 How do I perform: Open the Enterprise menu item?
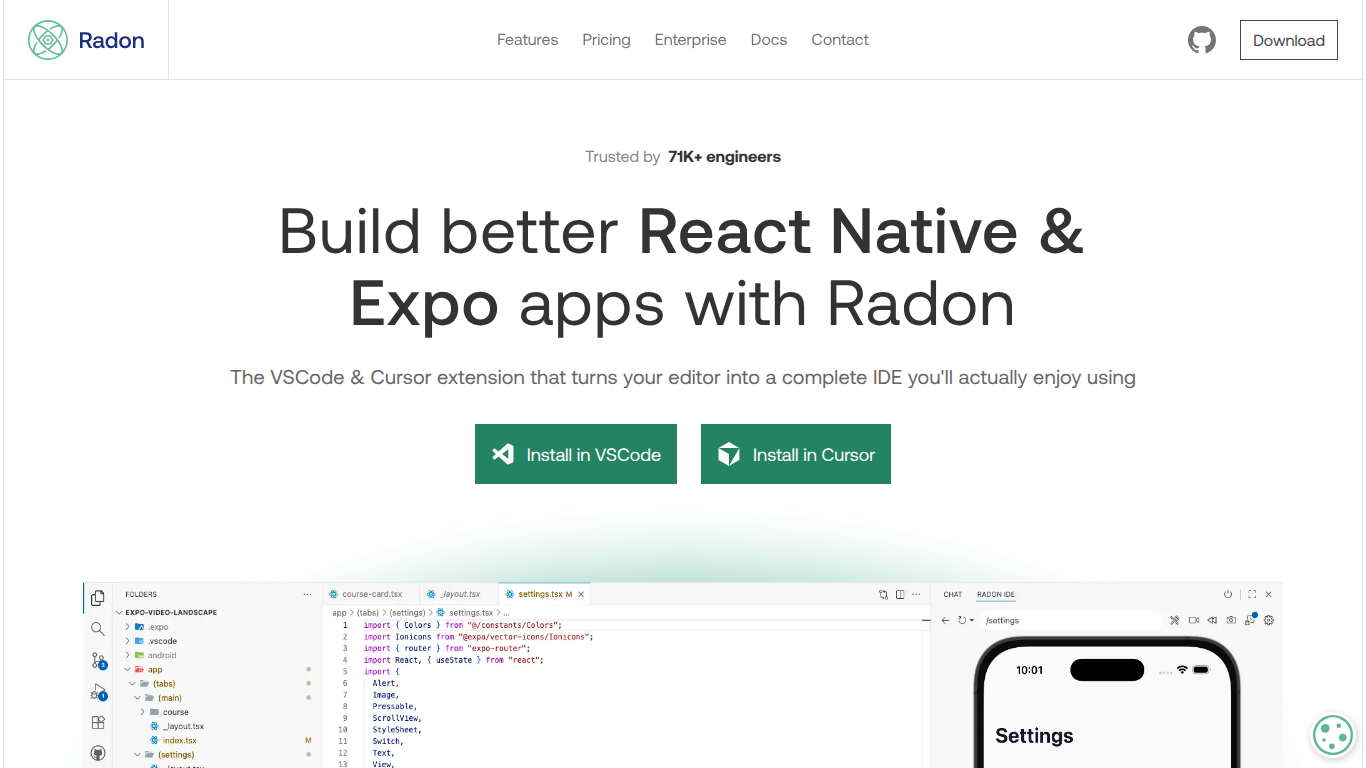click(691, 40)
